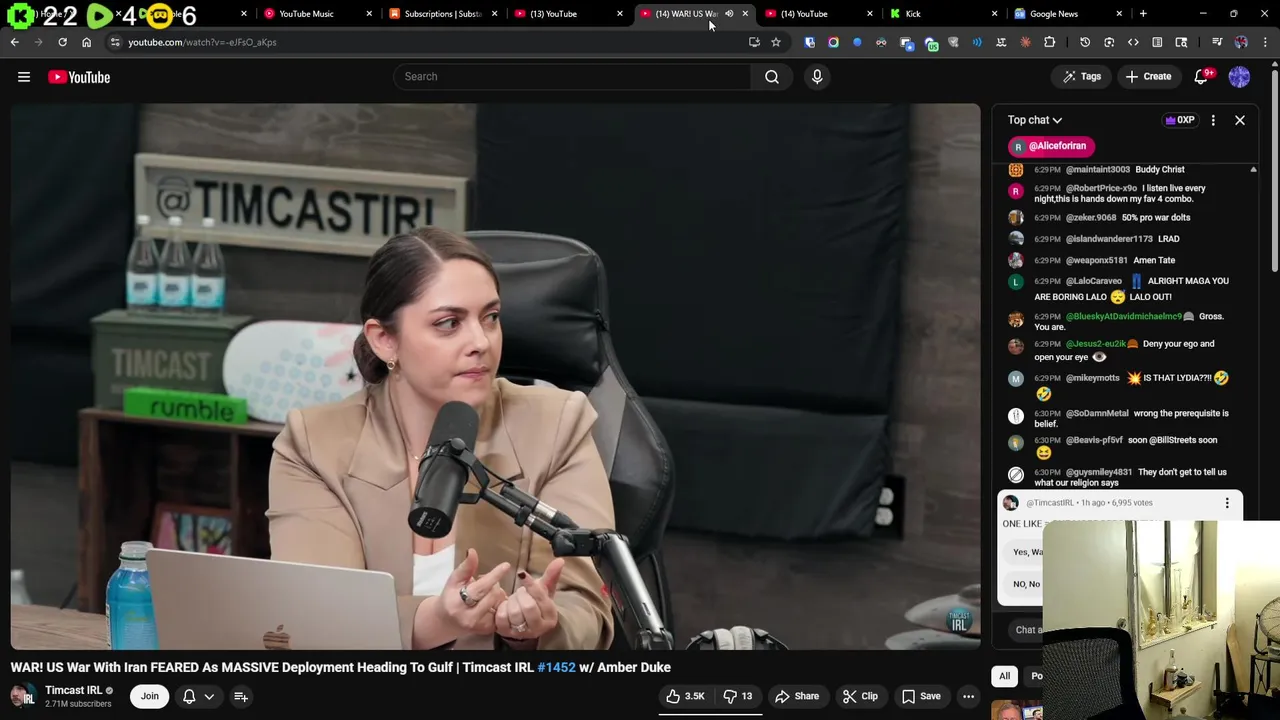Open the #1452 hashtag link in title
Viewport: 1280px width, 720px height.
coord(556,667)
